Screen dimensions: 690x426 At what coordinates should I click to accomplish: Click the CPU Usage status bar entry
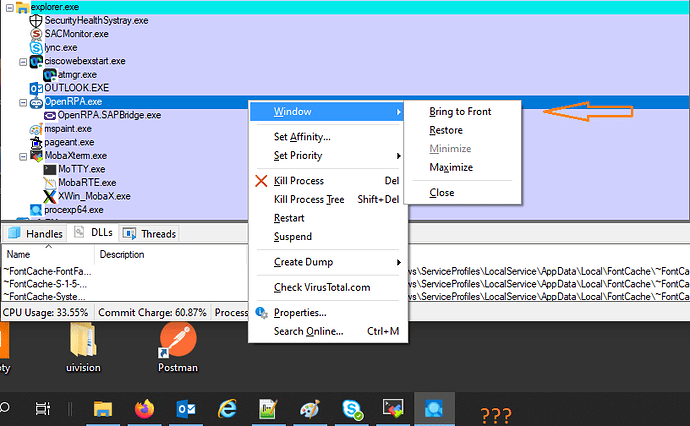coord(45,313)
